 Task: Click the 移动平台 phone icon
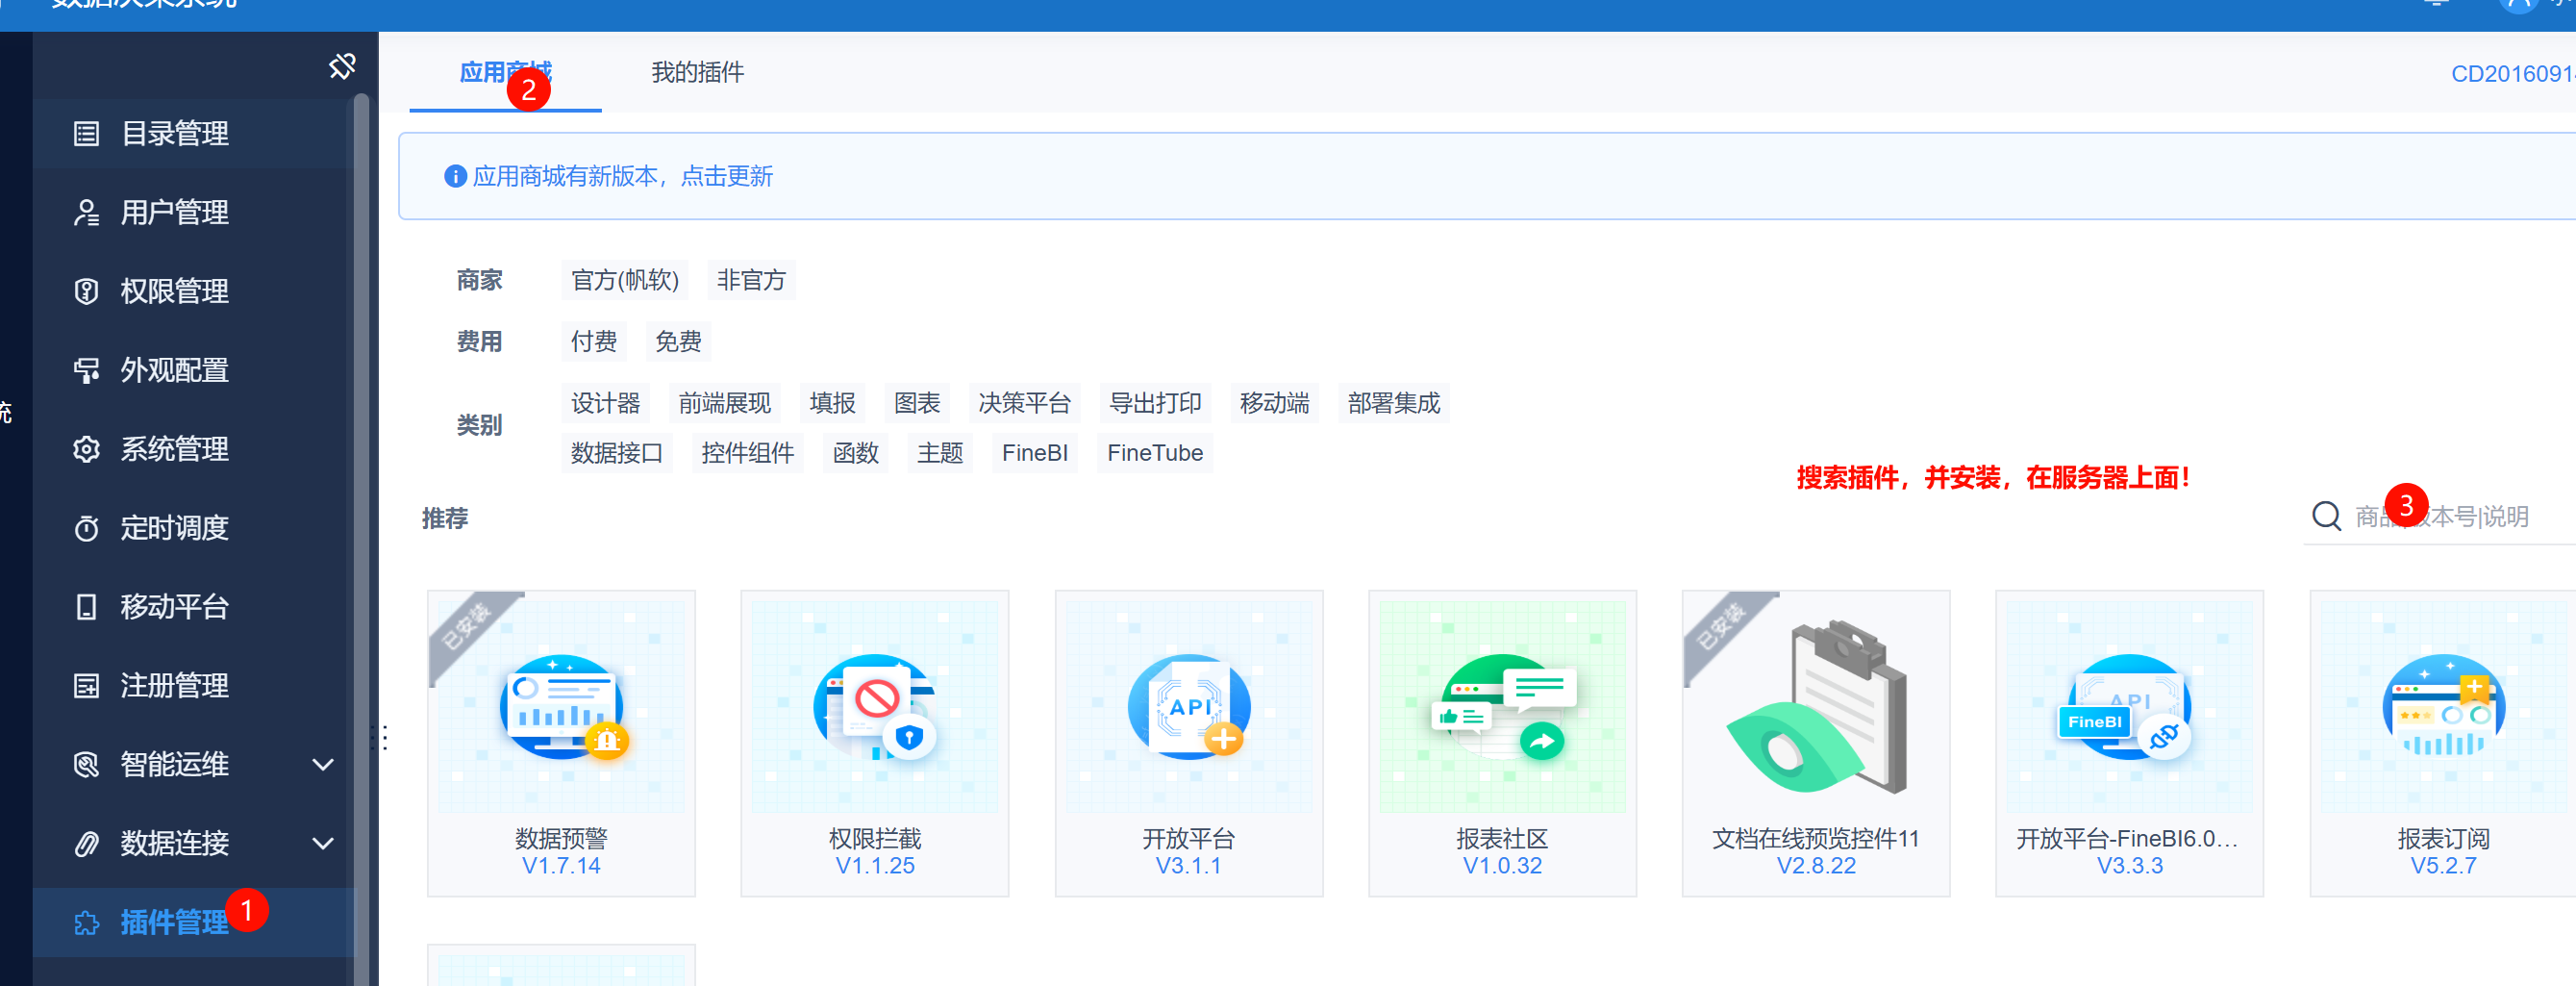[x=87, y=608]
